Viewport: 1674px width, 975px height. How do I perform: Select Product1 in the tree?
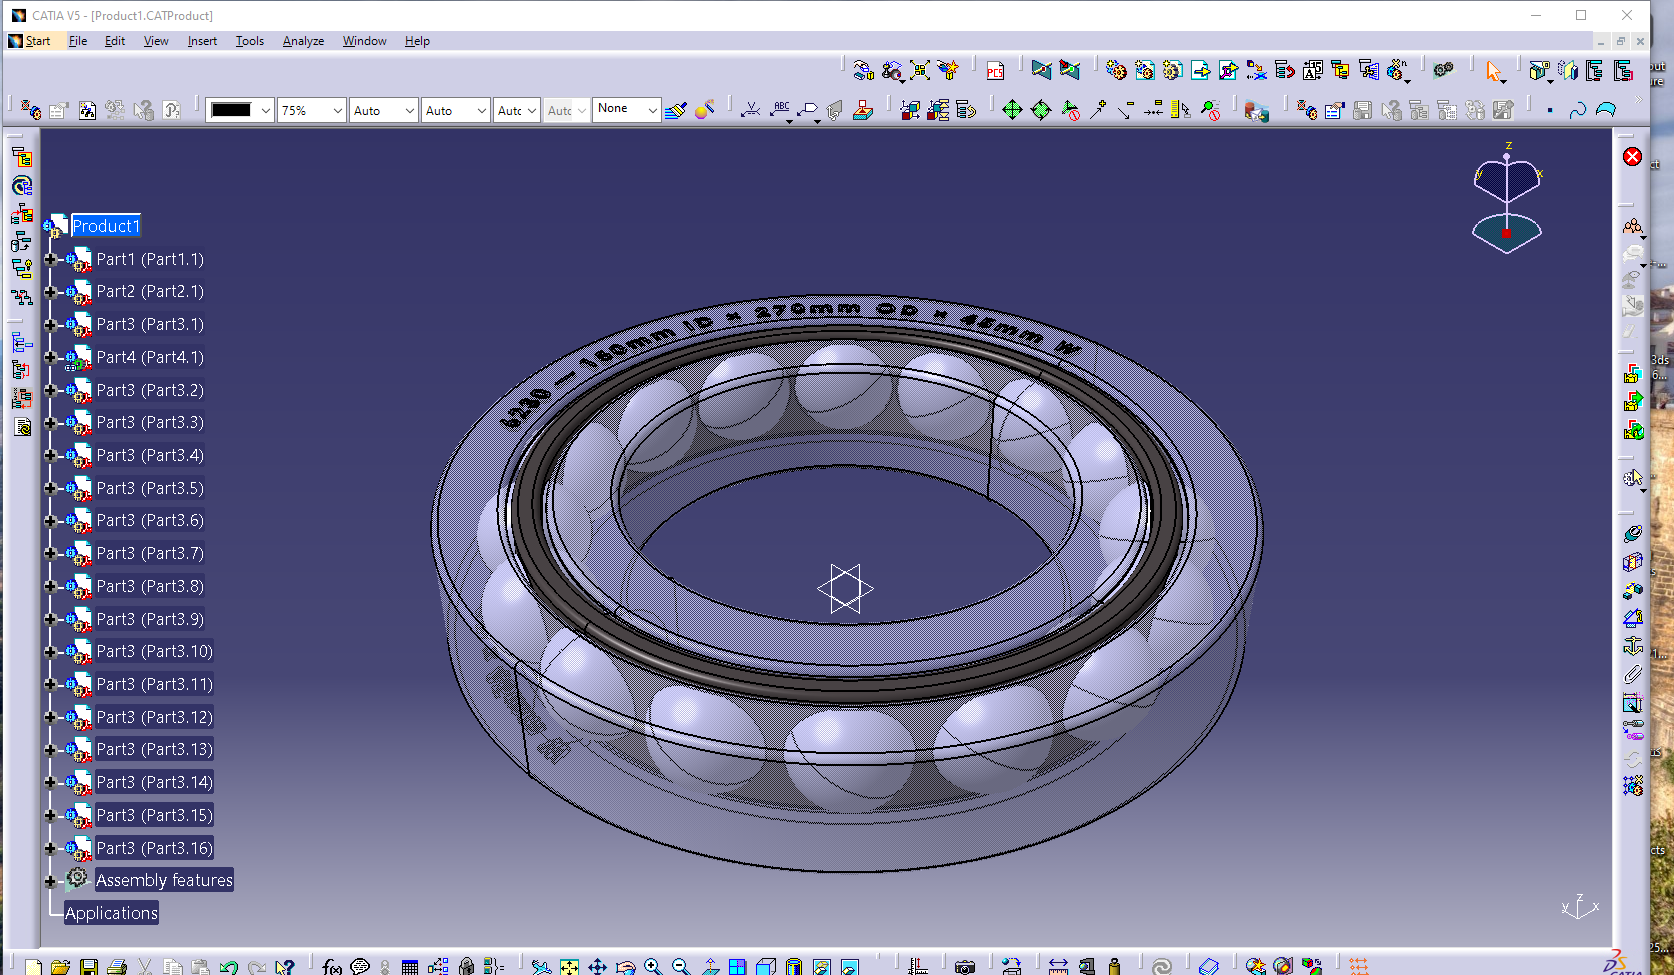point(106,226)
